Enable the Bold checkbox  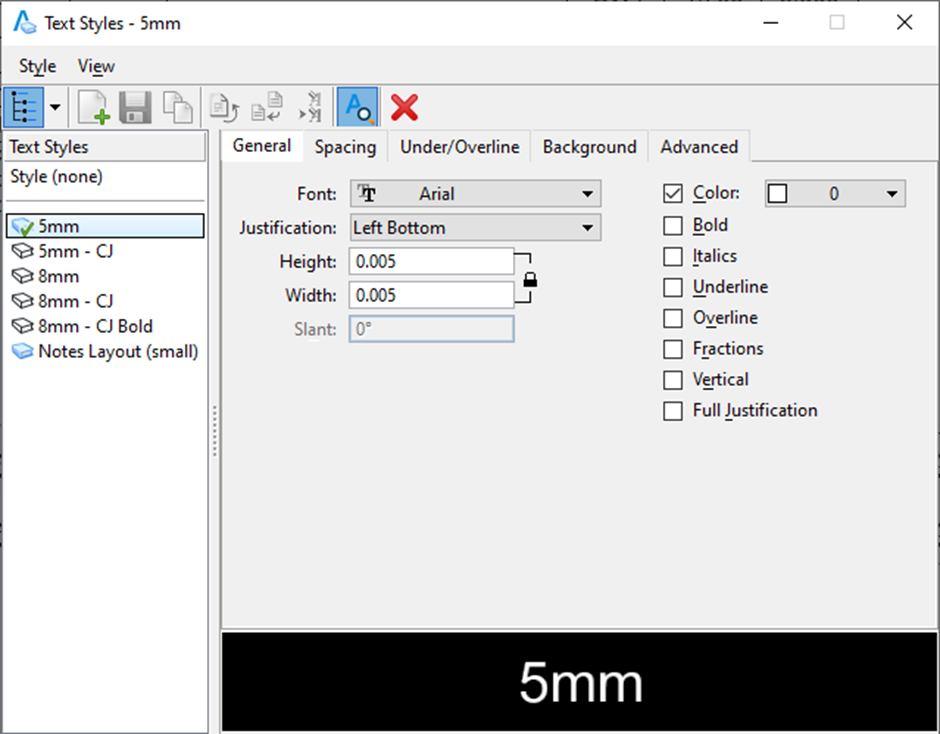click(x=673, y=225)
